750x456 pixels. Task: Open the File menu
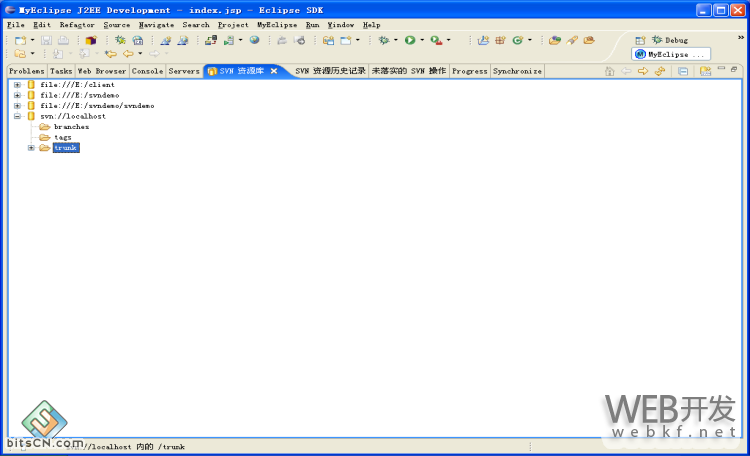pos(15,25)
